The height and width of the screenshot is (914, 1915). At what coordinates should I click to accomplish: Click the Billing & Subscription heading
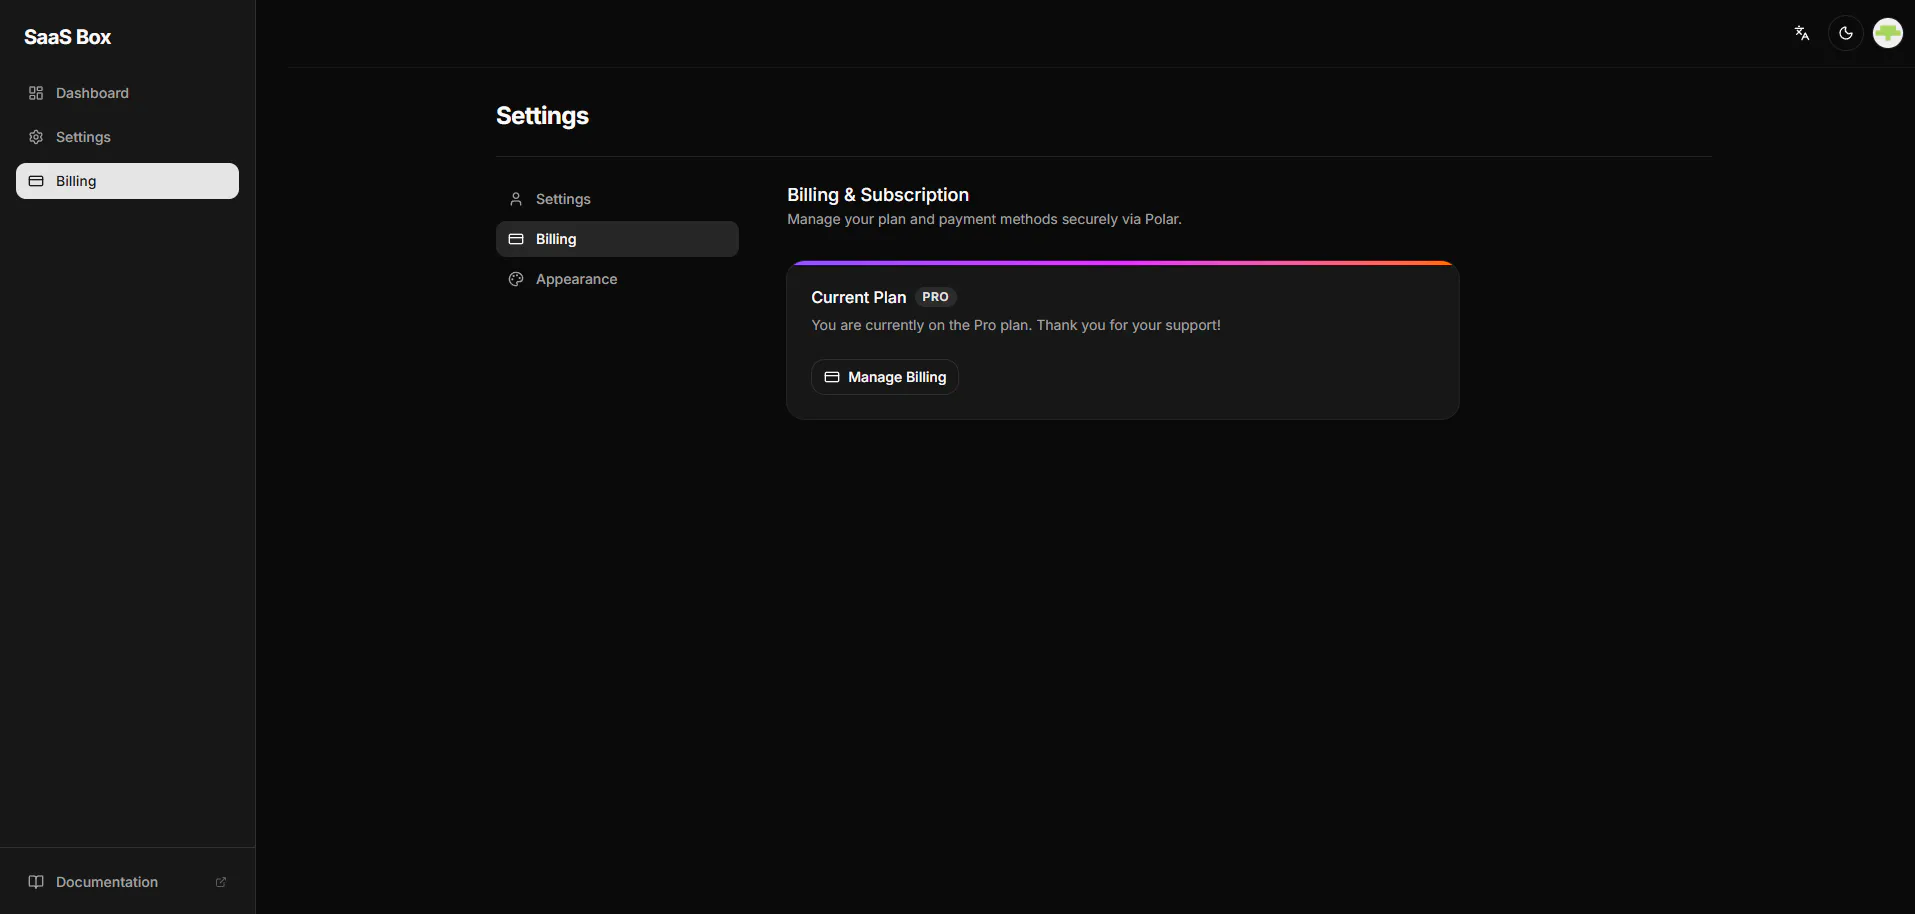coord(878,195)
